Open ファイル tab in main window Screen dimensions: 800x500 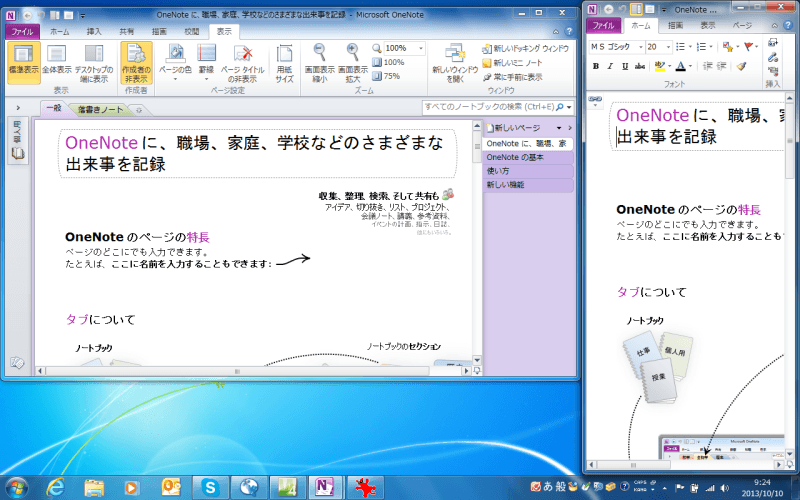coord(22,31)
